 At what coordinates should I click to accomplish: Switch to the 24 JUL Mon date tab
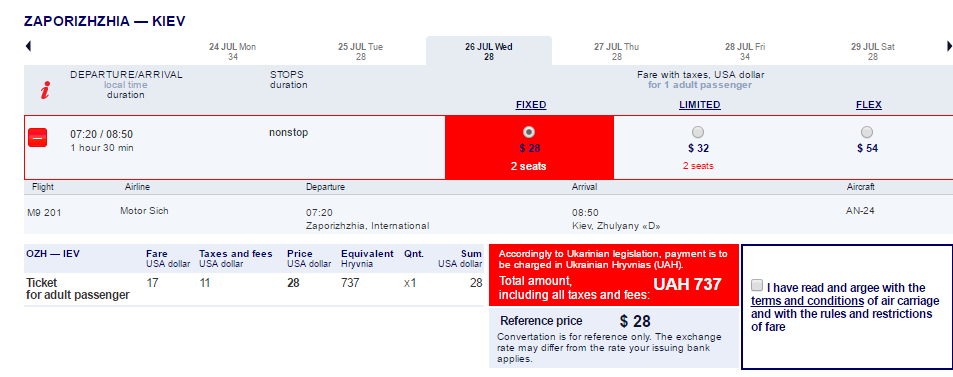coord(233,51)
